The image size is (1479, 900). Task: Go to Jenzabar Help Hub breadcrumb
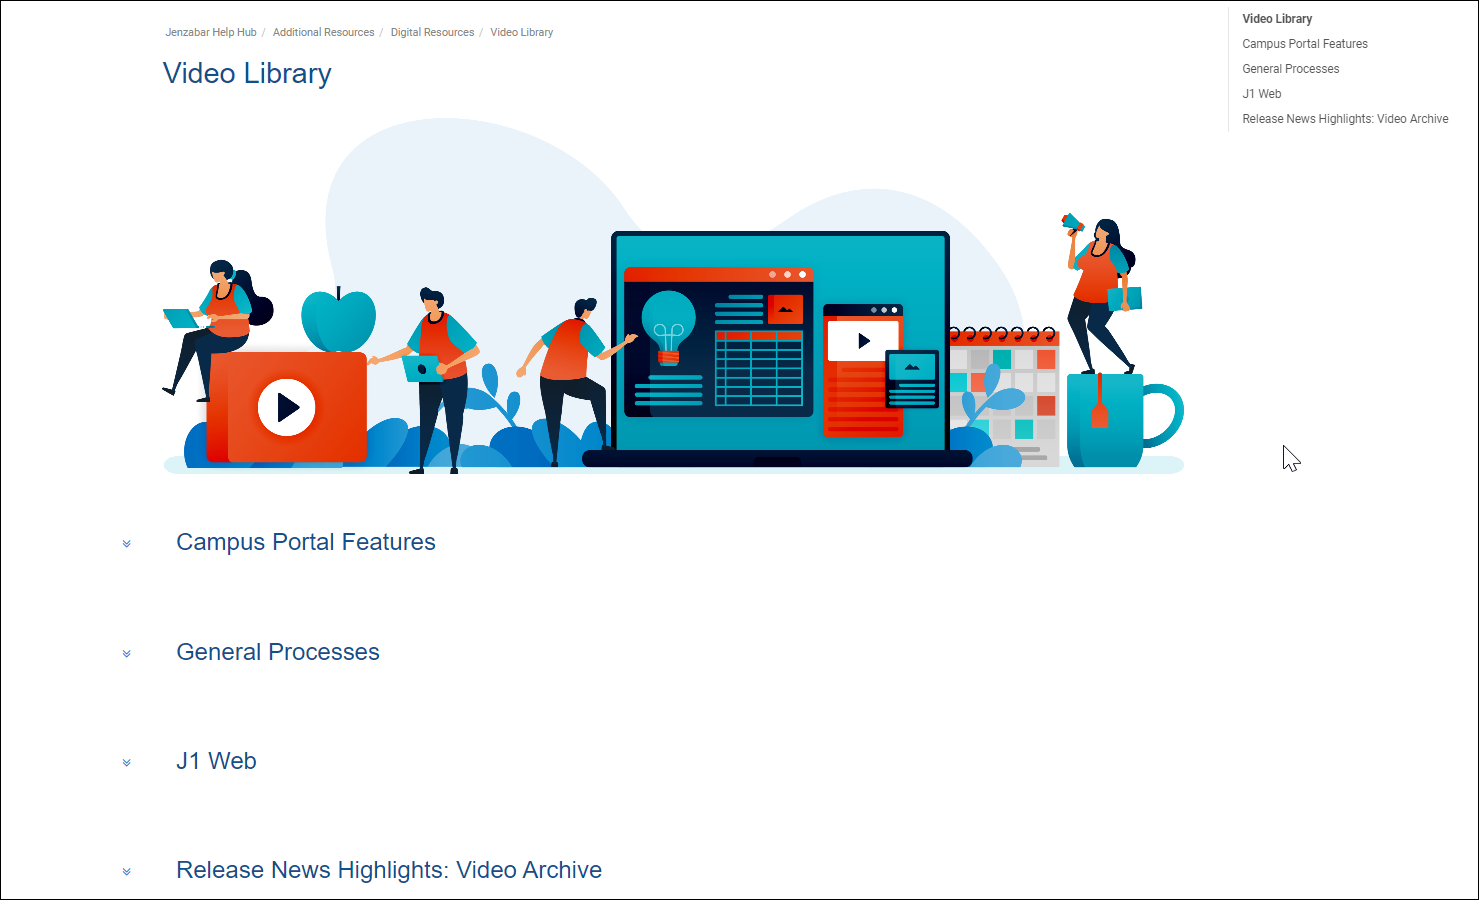click(211, 32)
